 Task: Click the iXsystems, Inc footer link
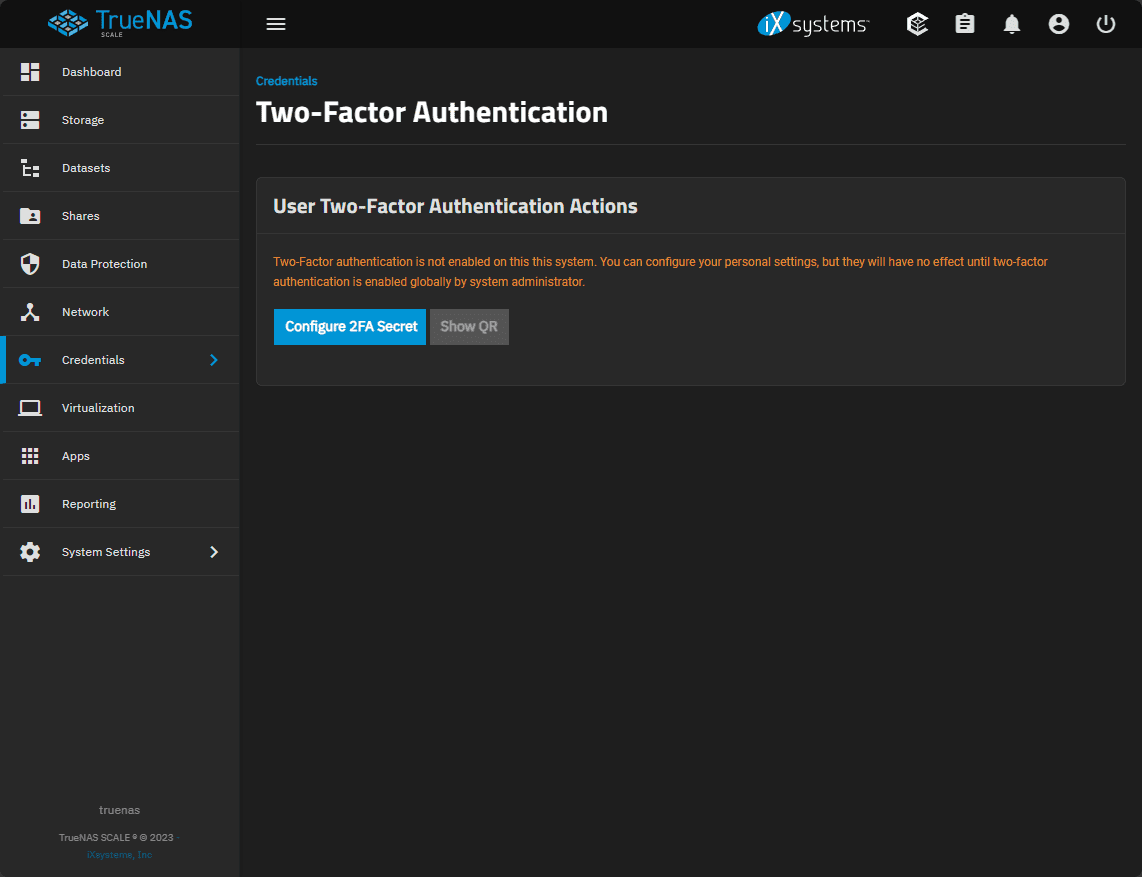click(x=119, y=855)
